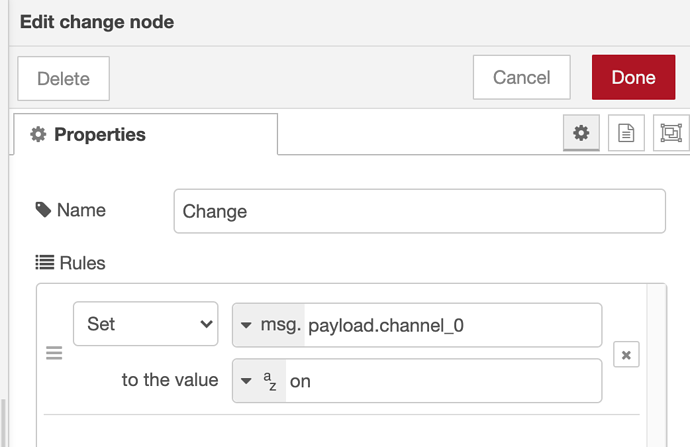
Task: Click the Rules list icon
Action: tap(45, 263)
